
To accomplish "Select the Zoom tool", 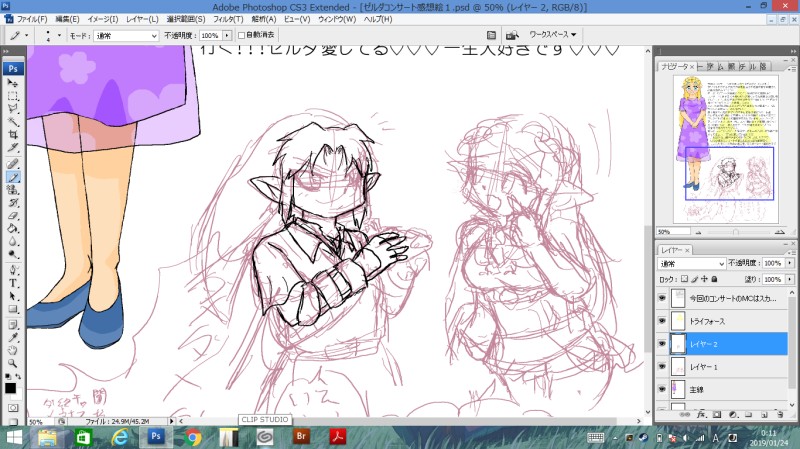I will click(x=13, y=363).
